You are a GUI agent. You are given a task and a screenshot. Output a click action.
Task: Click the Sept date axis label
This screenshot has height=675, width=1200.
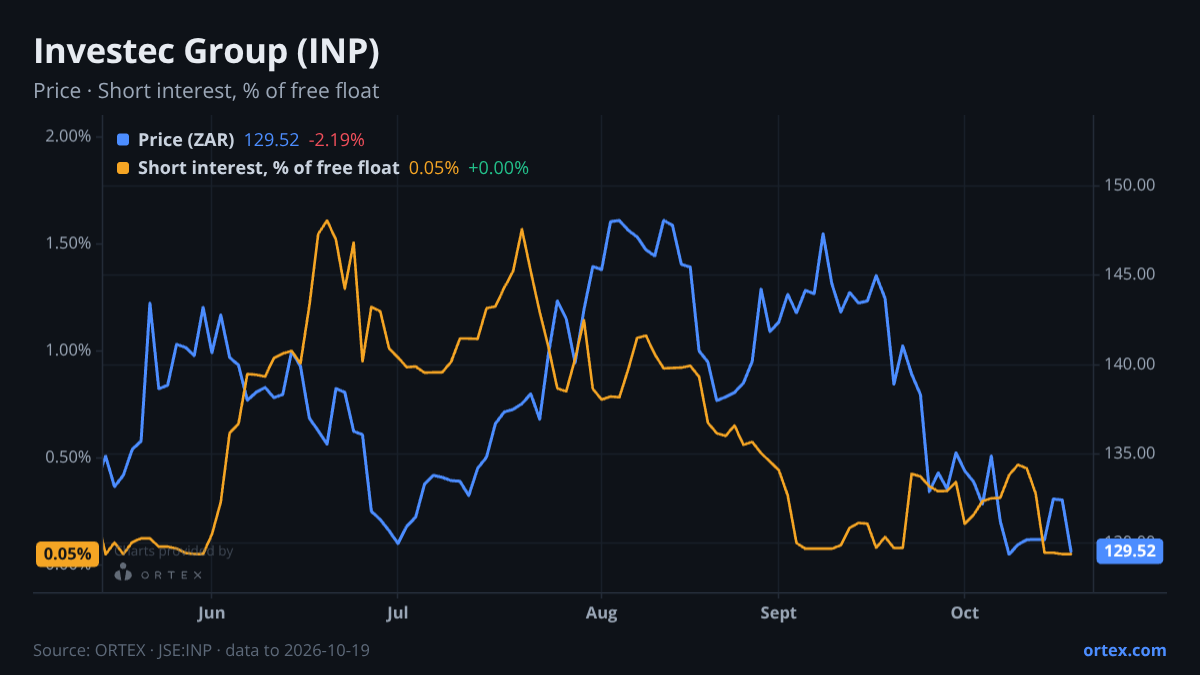[779, 613]
